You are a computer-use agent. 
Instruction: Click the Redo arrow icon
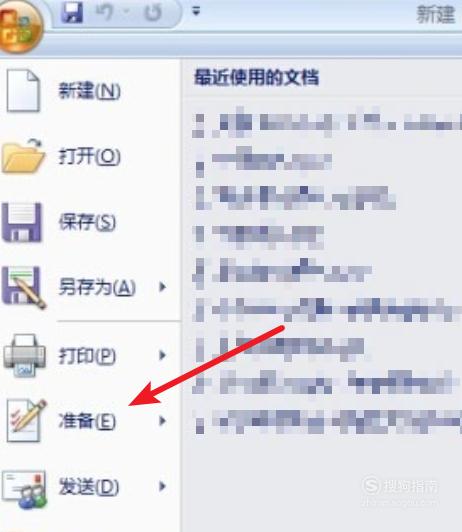pyautogui.click(x=153, y=13)
